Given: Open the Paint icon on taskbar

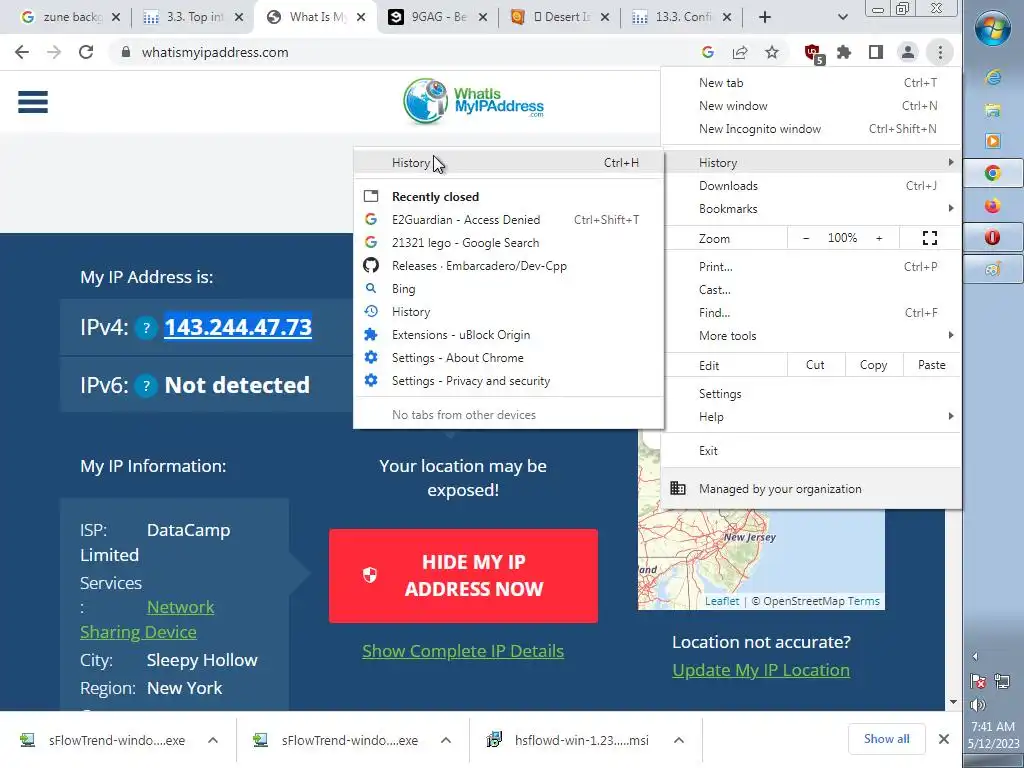Looking at the screenshot, I should (x=993, y=268).
